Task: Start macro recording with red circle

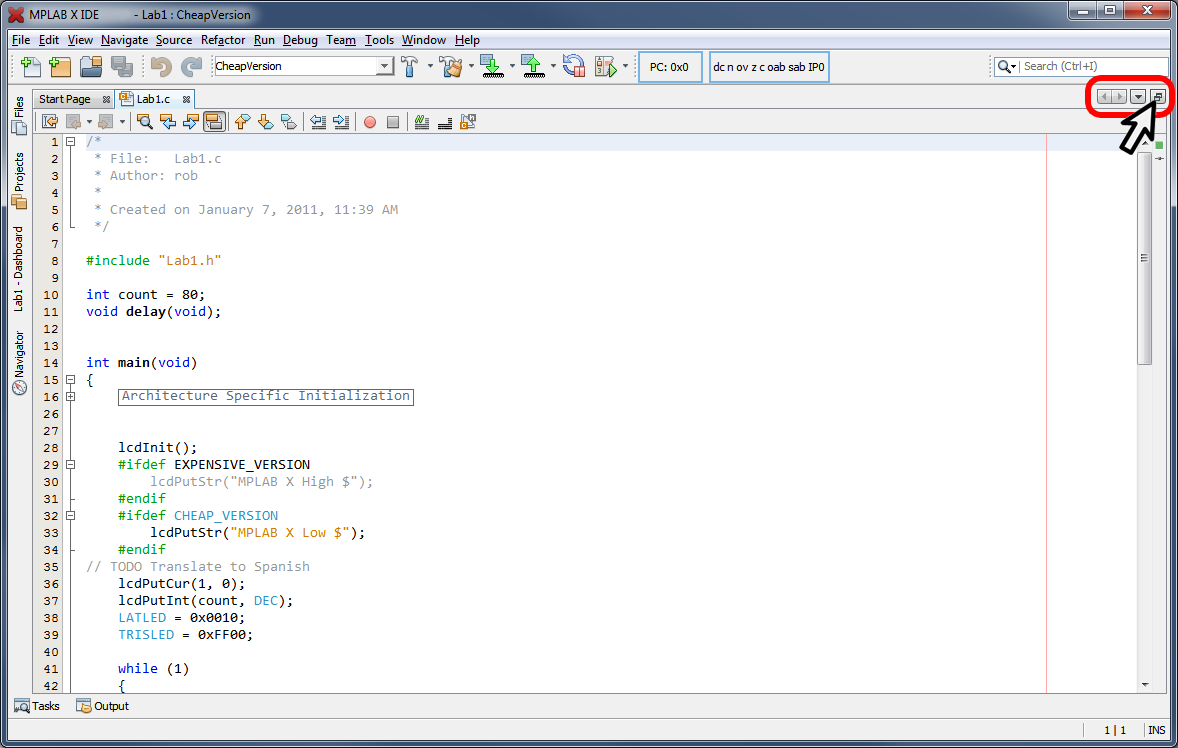Action: [x=370, y=122]
